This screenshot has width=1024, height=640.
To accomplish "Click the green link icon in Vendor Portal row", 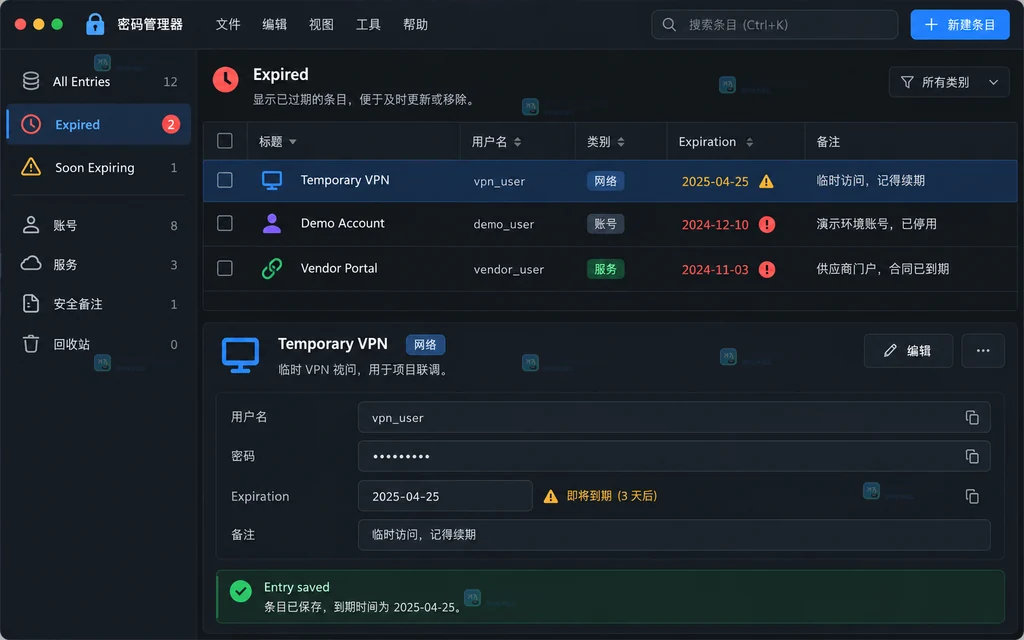I will coord(272,268).
